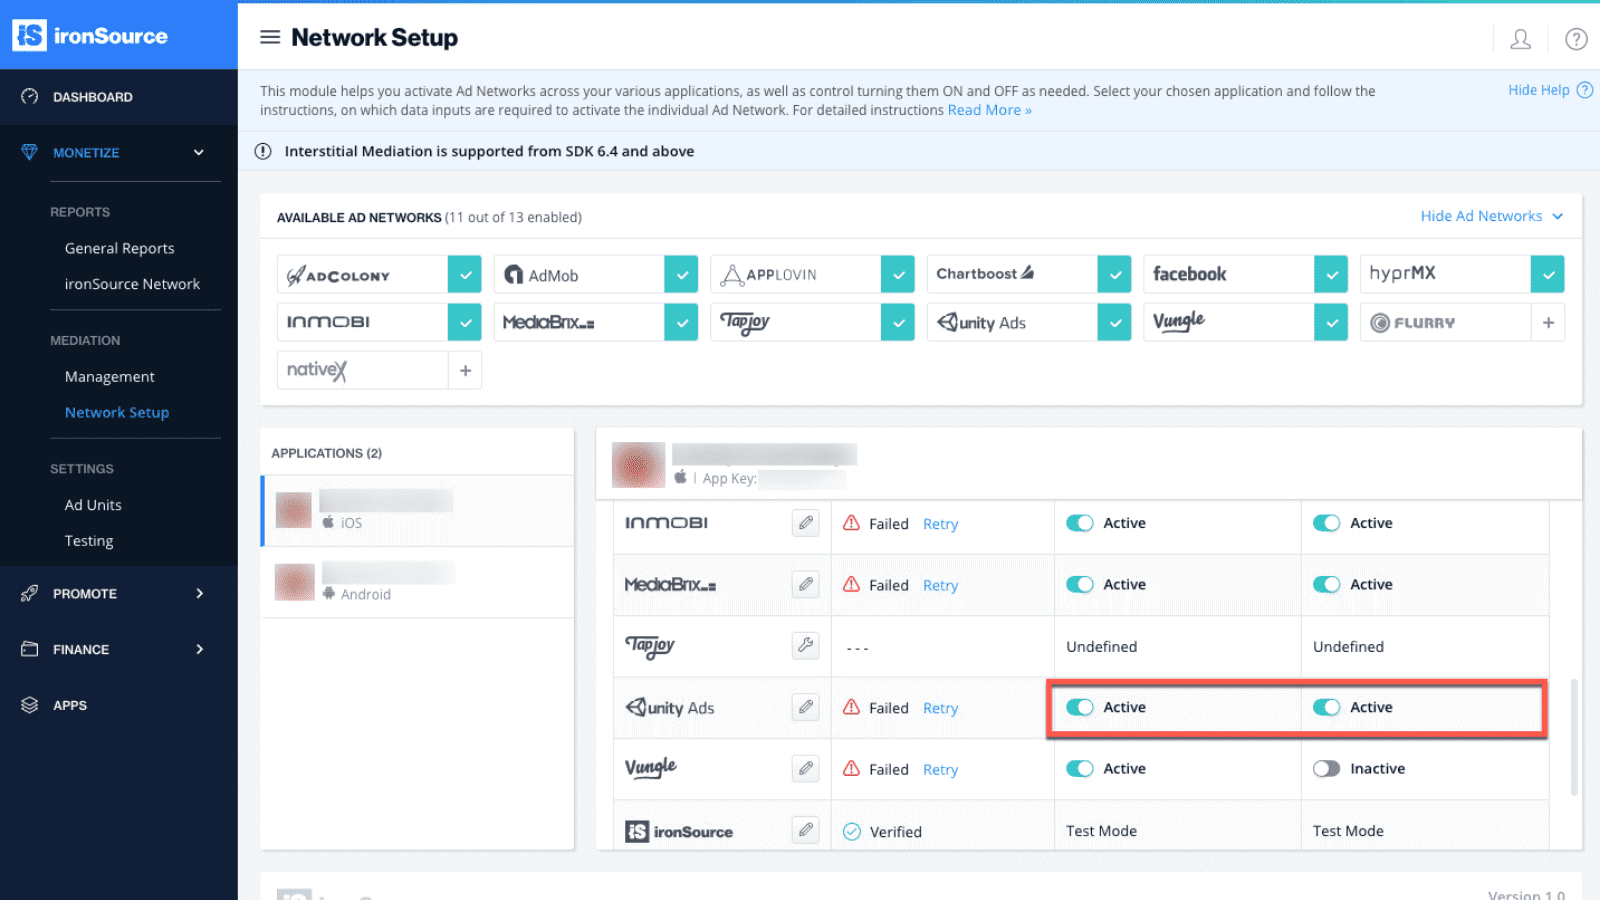1600x900 pixels.
Task: Toggle the Vungle Inactive switch on
Action: (1326, 769)
